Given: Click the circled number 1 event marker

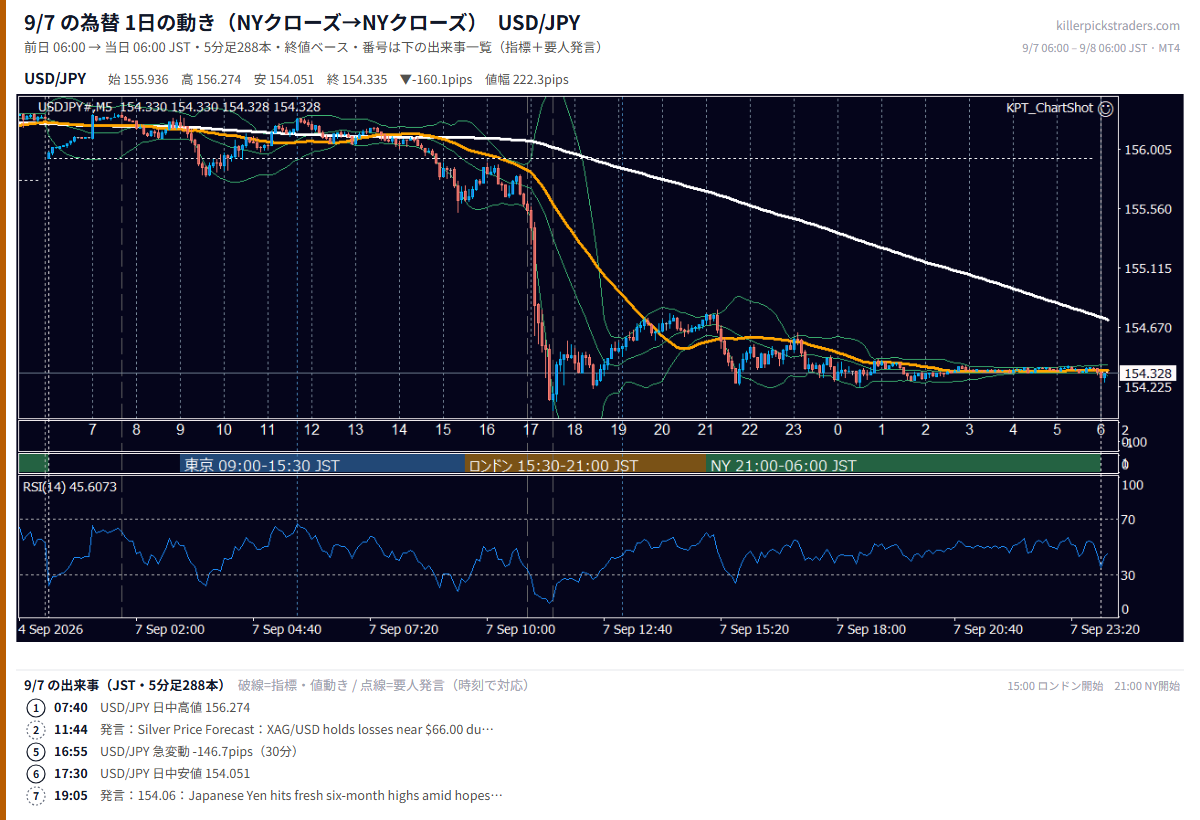Looking at the screenshot, I should click(x=36, y=708).
